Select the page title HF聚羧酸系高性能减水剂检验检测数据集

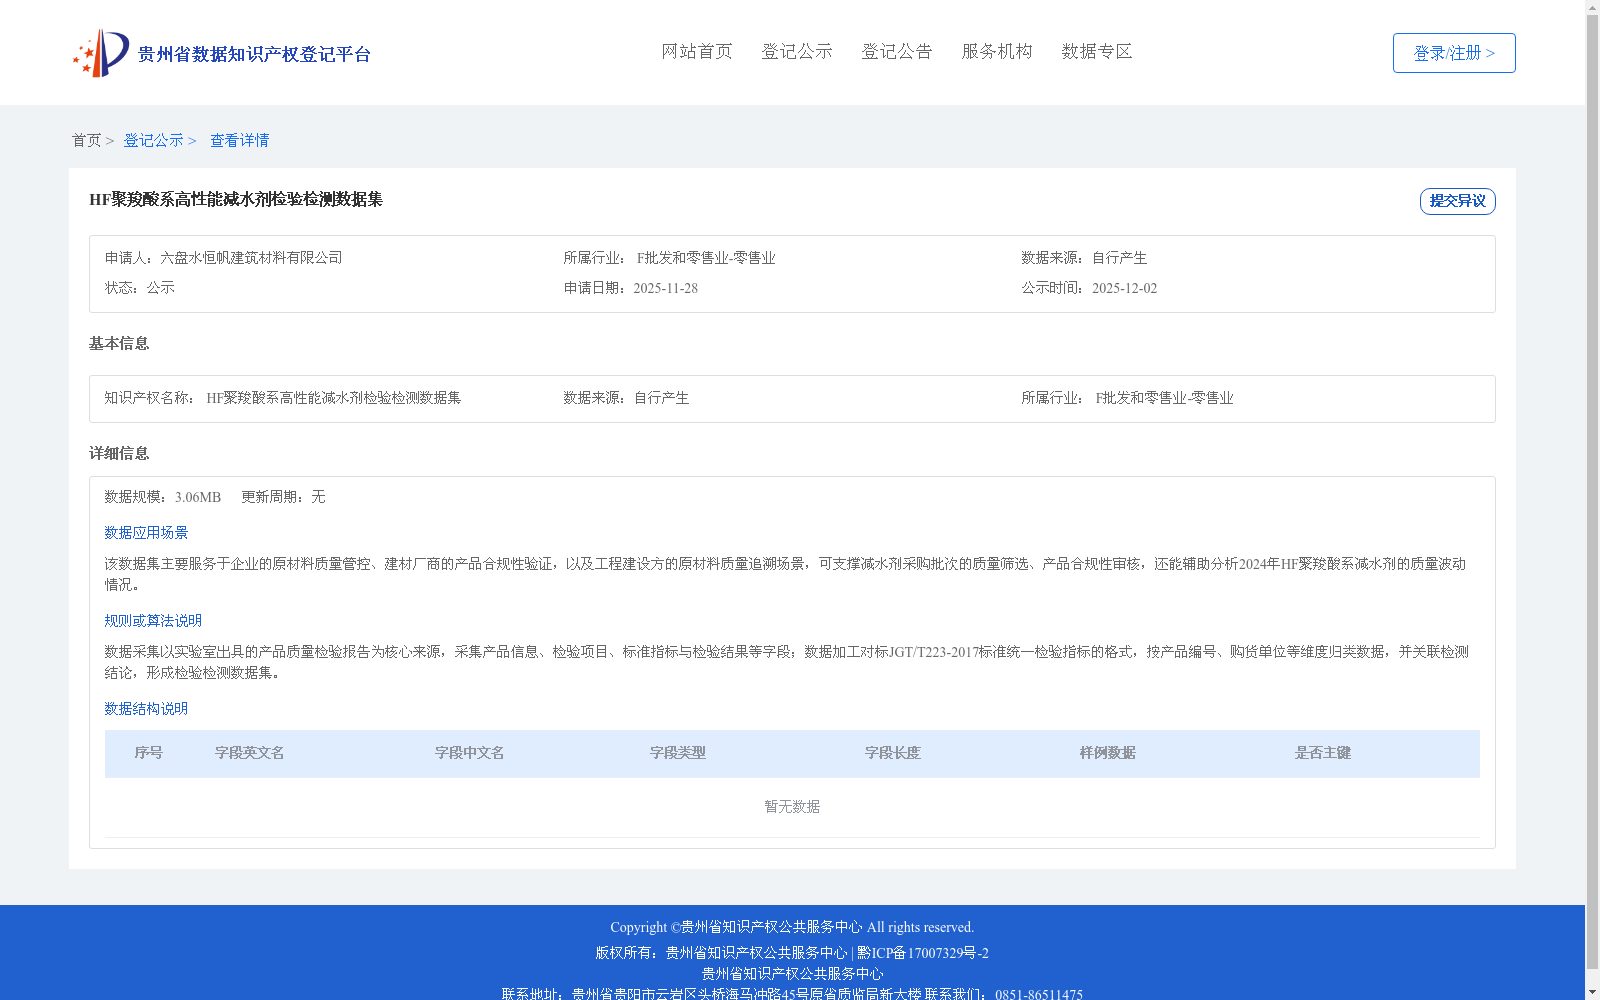pyautogui.click(x=236, y=199)
